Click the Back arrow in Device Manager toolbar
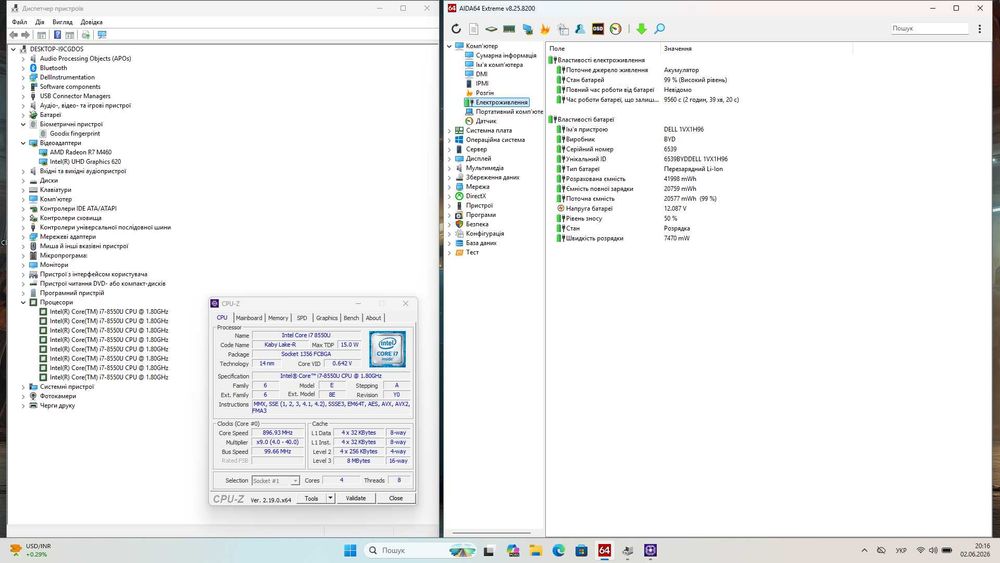This screenshot has width=1000, height=563. pyautogui.click(x=13, y=35)
